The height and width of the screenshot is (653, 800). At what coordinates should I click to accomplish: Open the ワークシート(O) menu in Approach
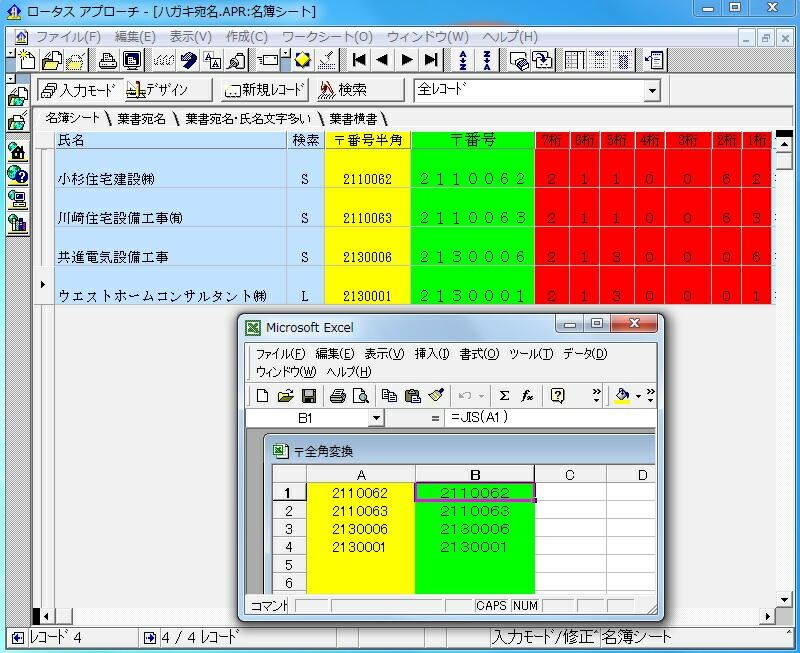tap(327, 37)
